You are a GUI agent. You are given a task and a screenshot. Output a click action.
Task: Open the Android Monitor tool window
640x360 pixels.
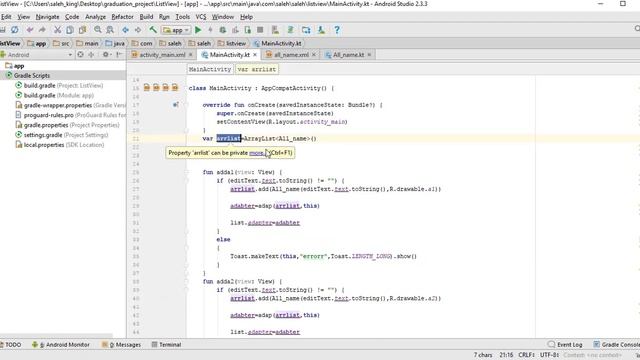click(x=61, y=345)
